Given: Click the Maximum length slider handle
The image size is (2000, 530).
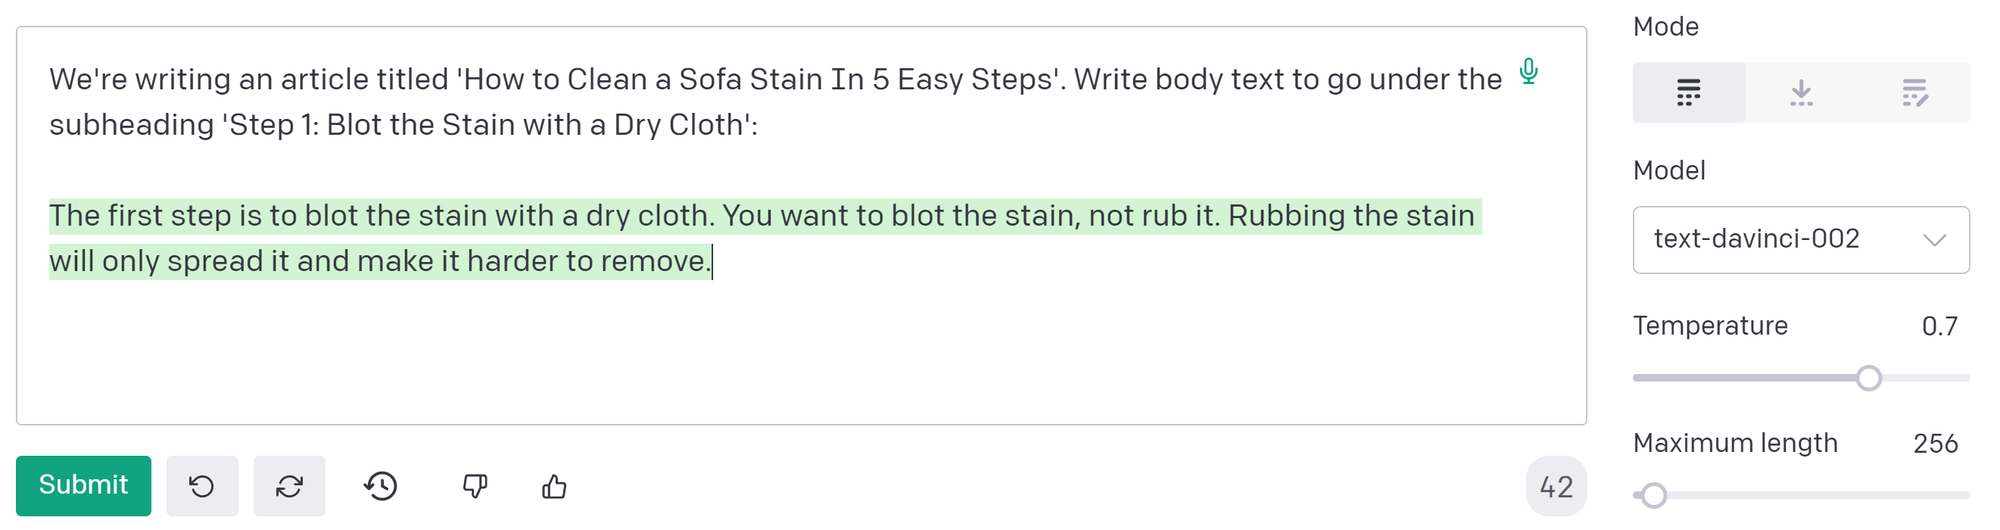Looking at the screenshot, I should point(1654,495).
